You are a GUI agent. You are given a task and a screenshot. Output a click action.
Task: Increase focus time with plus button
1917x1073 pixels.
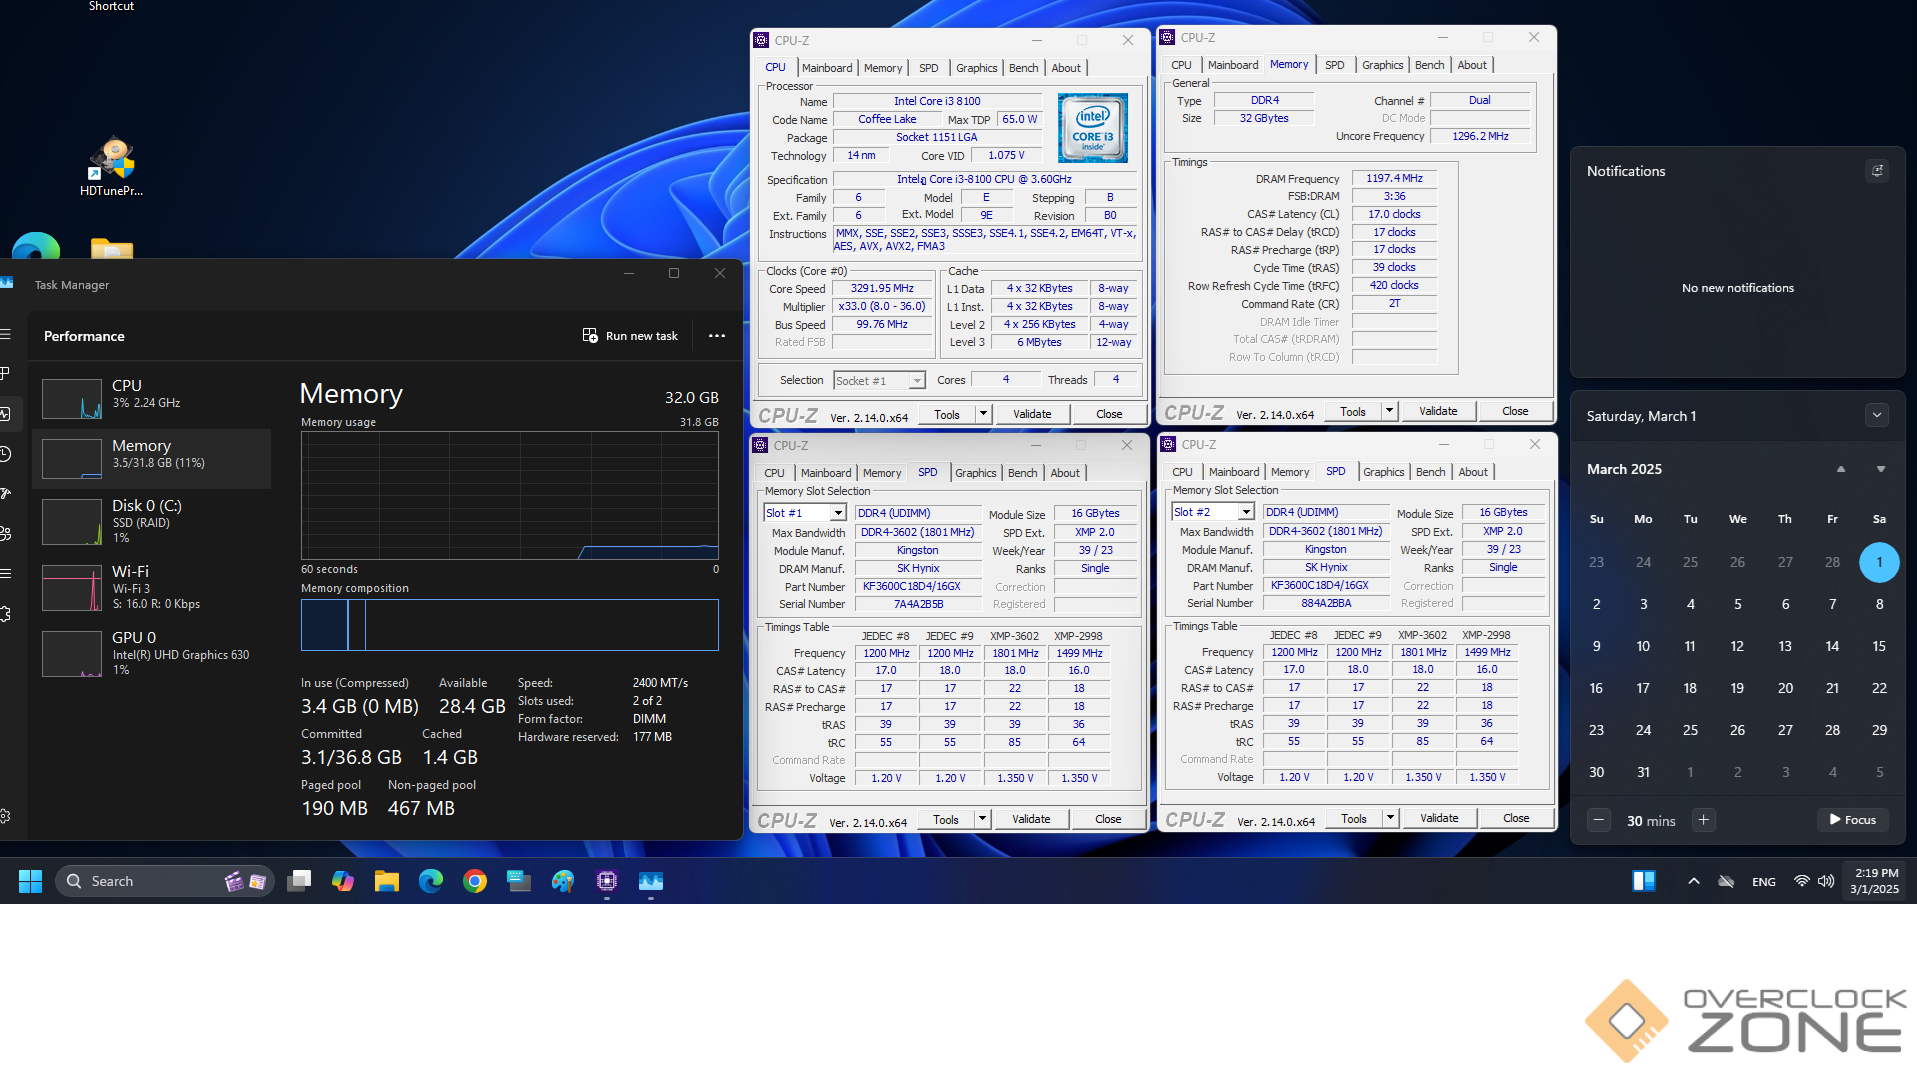[x=1704, y=820]
